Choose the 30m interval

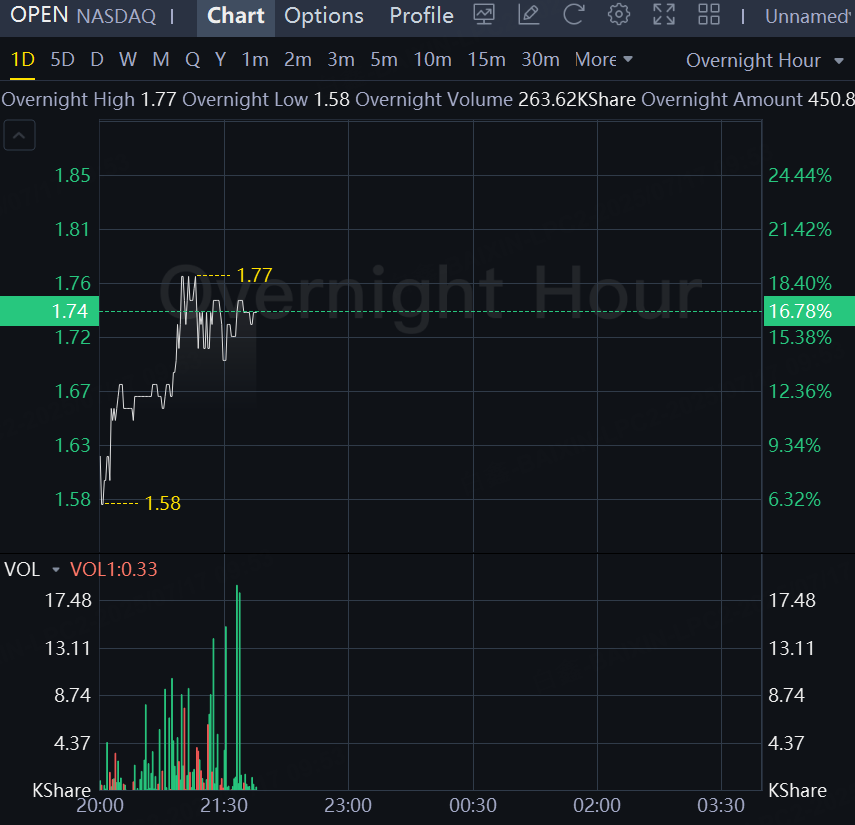click(x=540, y=59)
